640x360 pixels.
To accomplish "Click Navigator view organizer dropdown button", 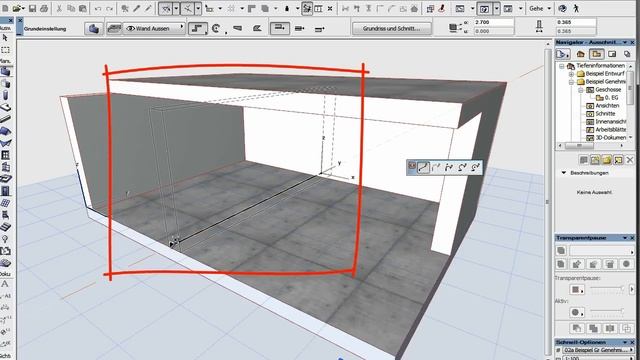I will (x=563, y=54).
